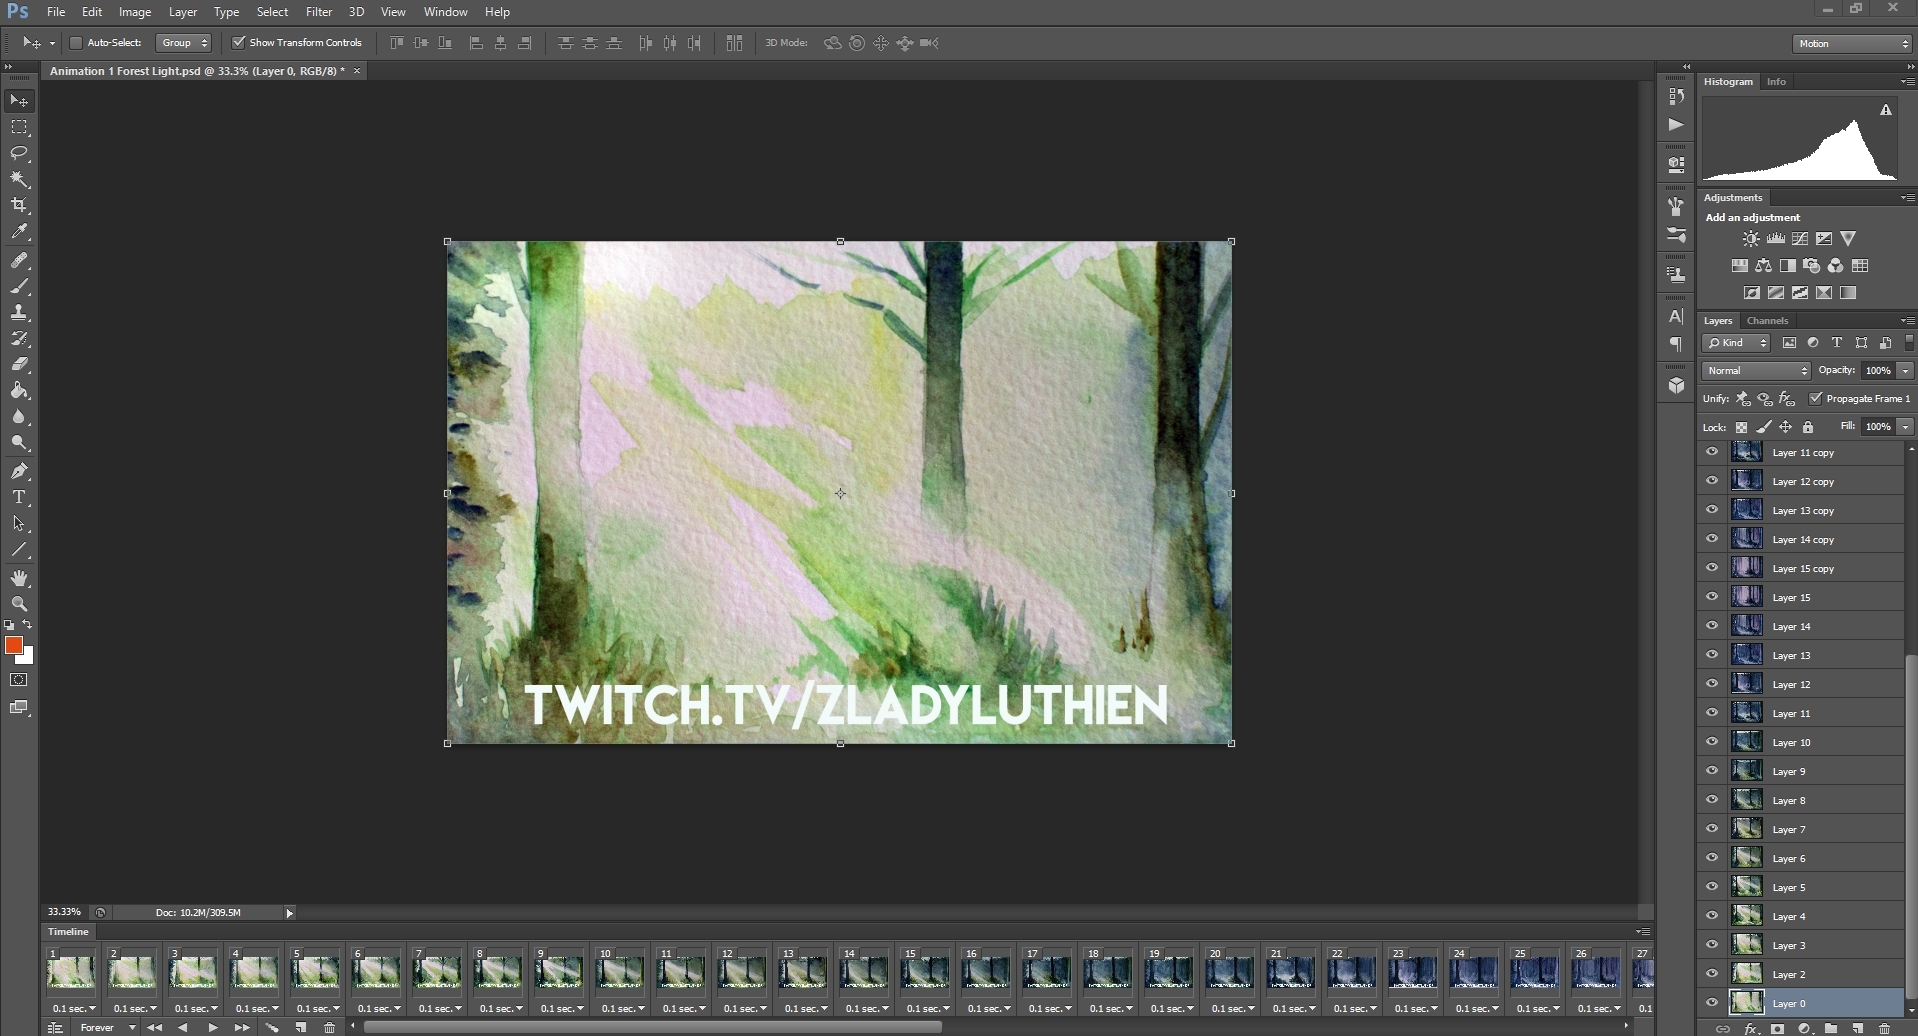Open the Motion workspace dropdown
This screenshot has width=1918, height=1036.
[x=1852, y=44]
